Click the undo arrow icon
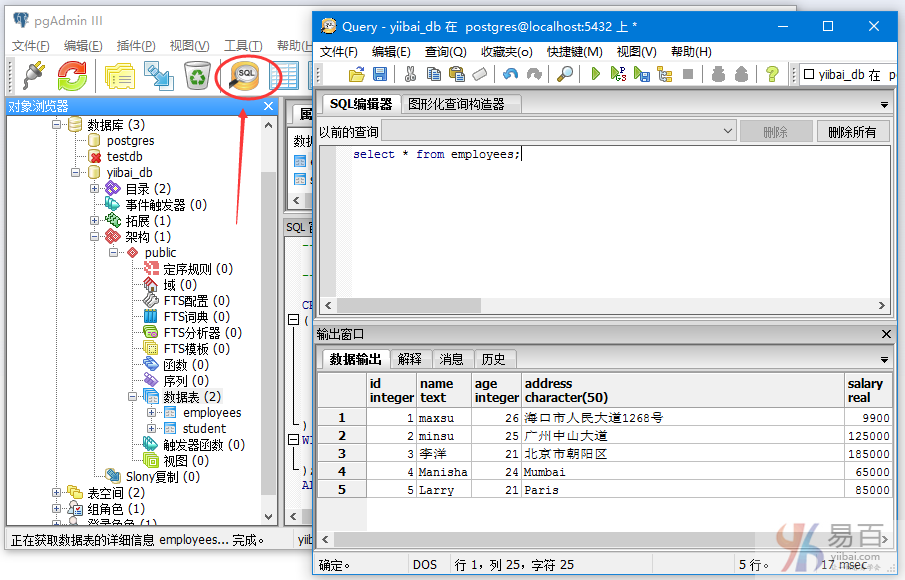 click(510, 73)
